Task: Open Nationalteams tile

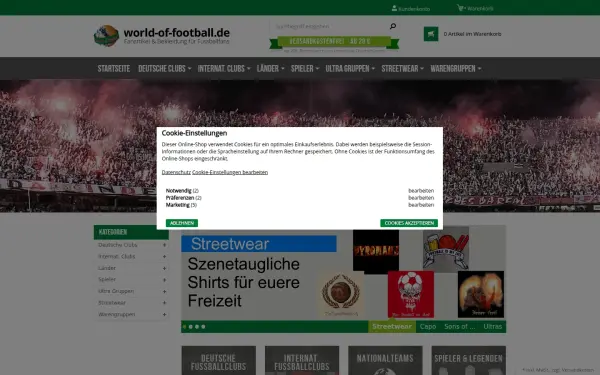Action: [385, 360]
